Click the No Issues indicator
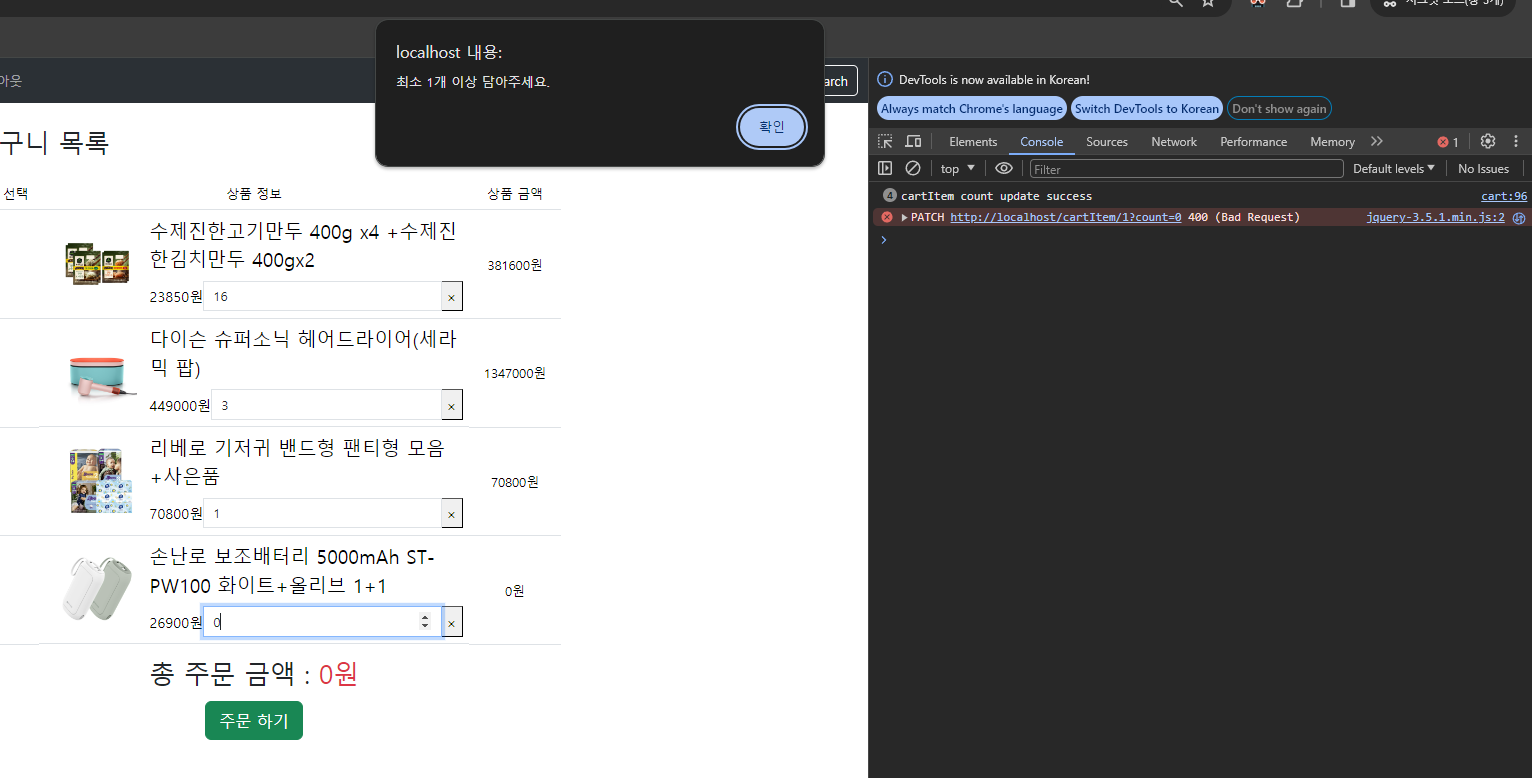This screenshot has height=778, width=1532. click(1483, 168)
